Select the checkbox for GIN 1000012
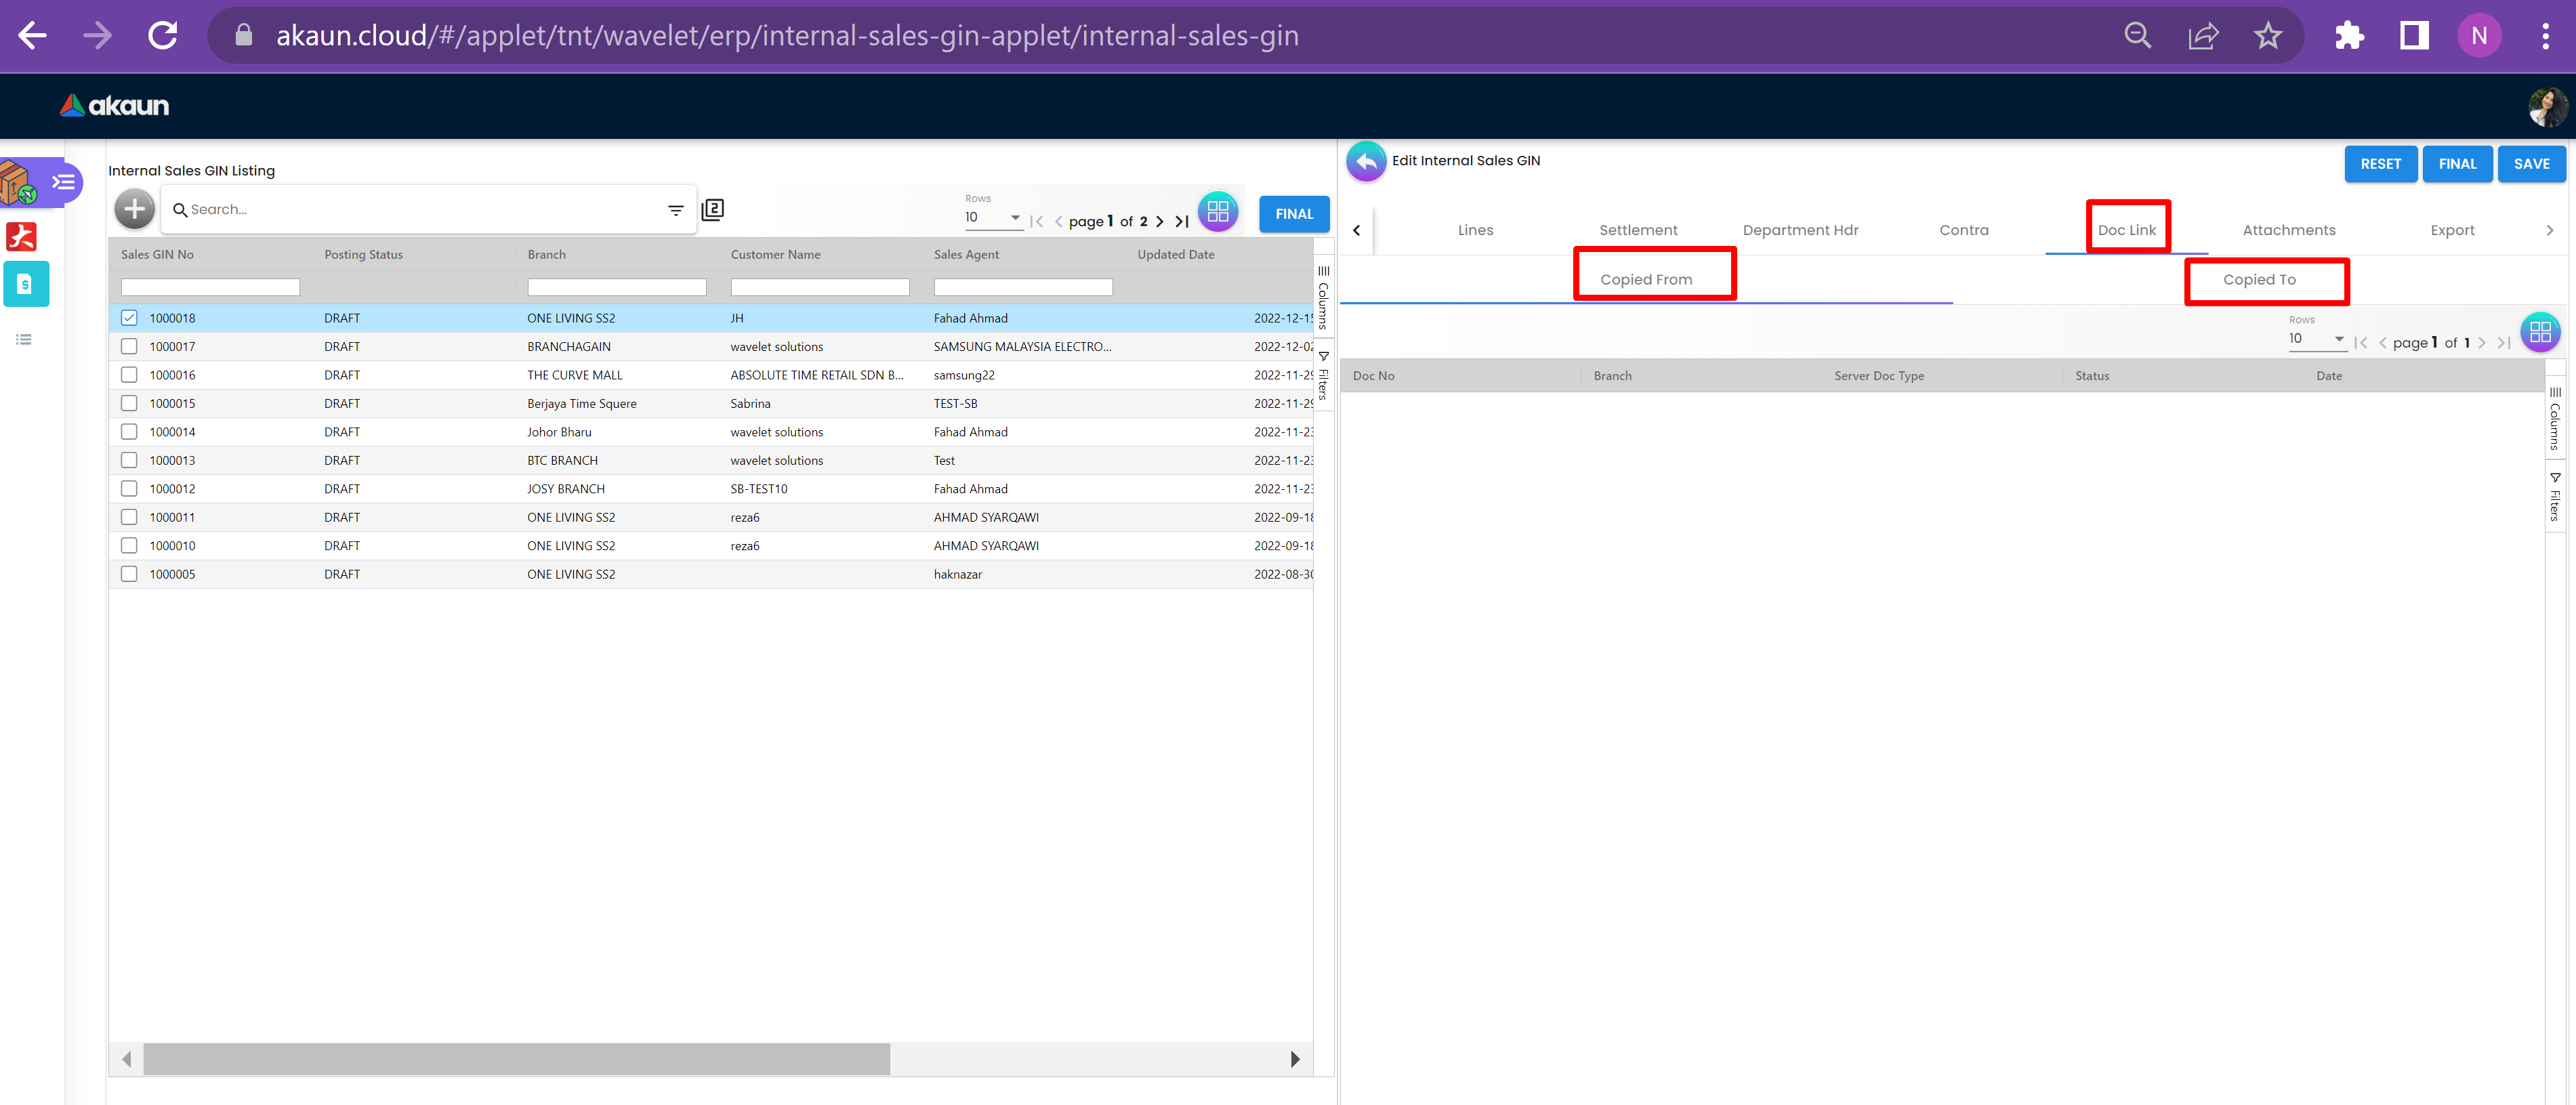 (x=129, y=489)
